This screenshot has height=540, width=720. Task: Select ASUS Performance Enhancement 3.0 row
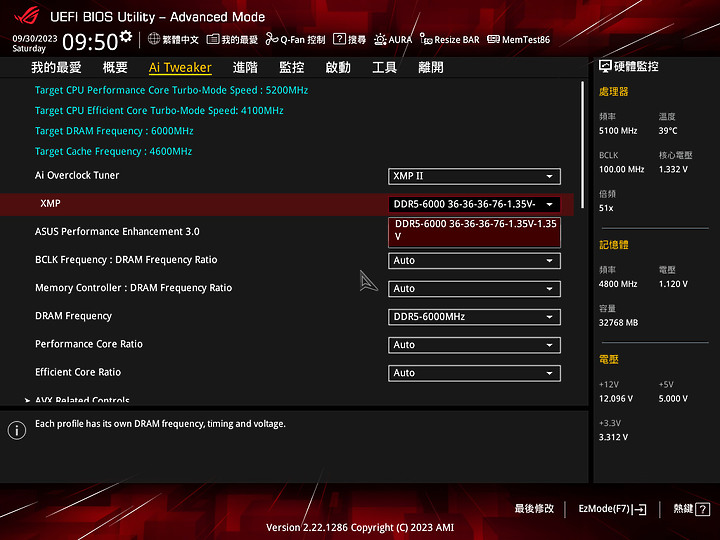pyautogui.click(x=117, y=231)
